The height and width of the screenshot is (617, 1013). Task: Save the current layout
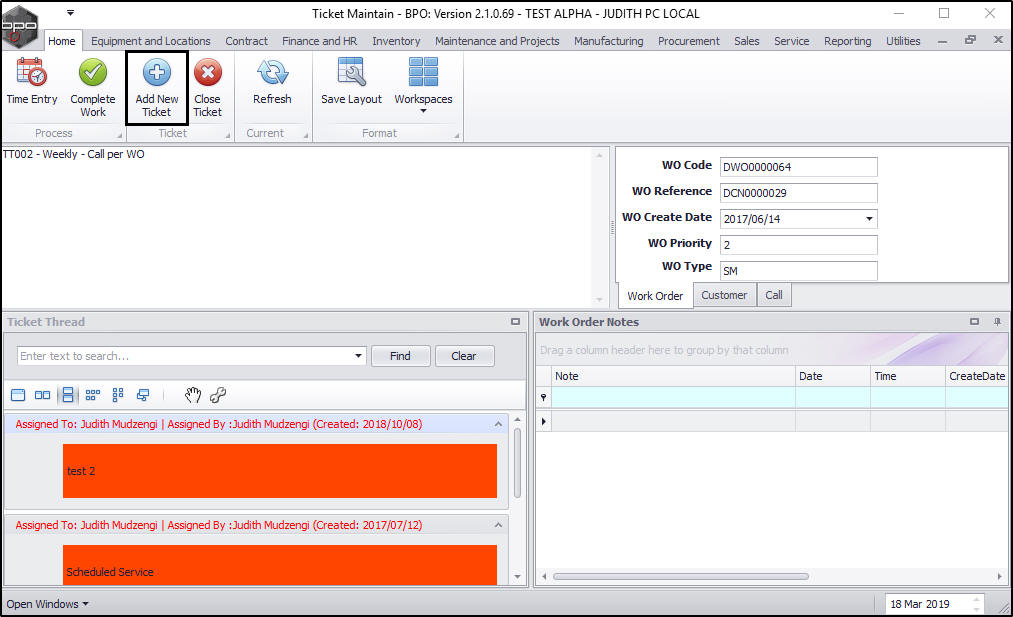point(351,82)
